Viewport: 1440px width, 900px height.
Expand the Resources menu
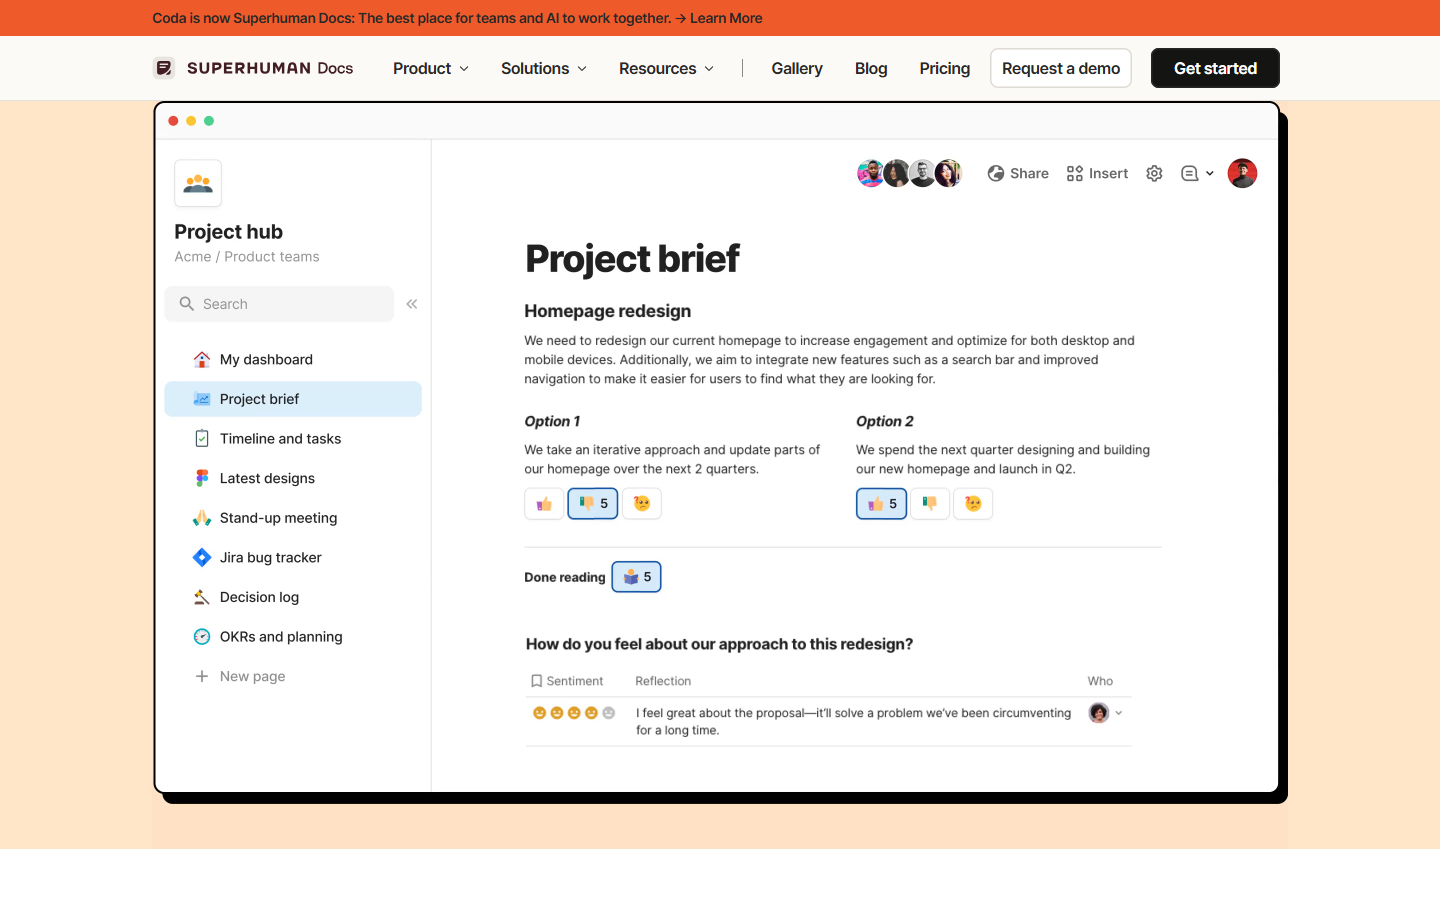tap(667, 68)
